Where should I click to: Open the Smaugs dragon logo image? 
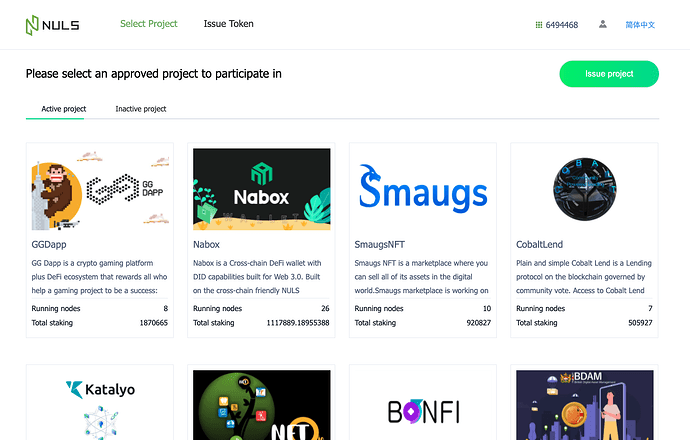click(423, 190)
